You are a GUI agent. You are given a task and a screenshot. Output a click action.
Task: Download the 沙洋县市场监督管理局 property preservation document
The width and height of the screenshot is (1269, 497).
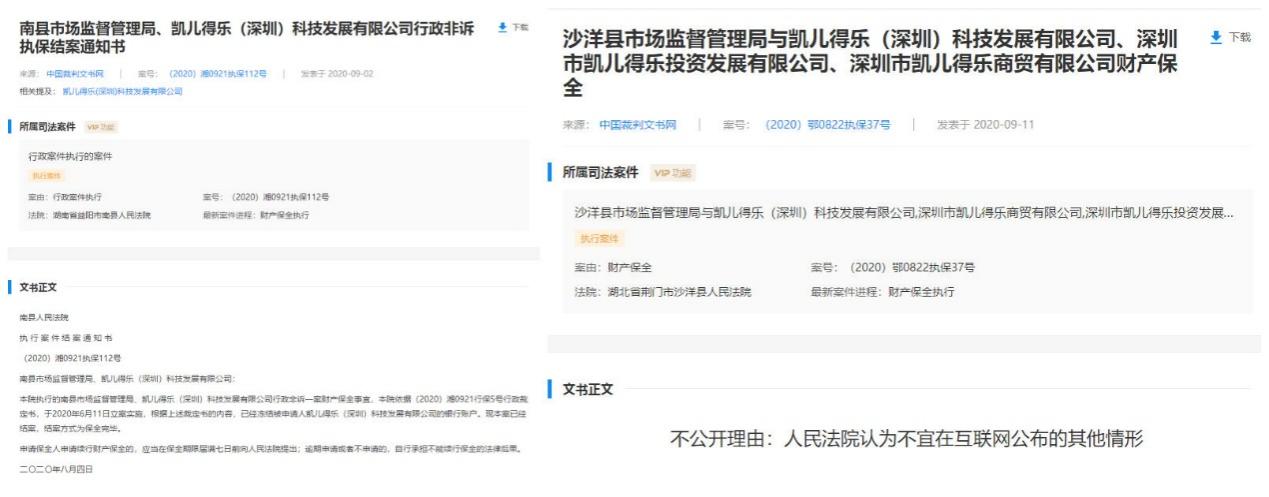coord(1229,37)
